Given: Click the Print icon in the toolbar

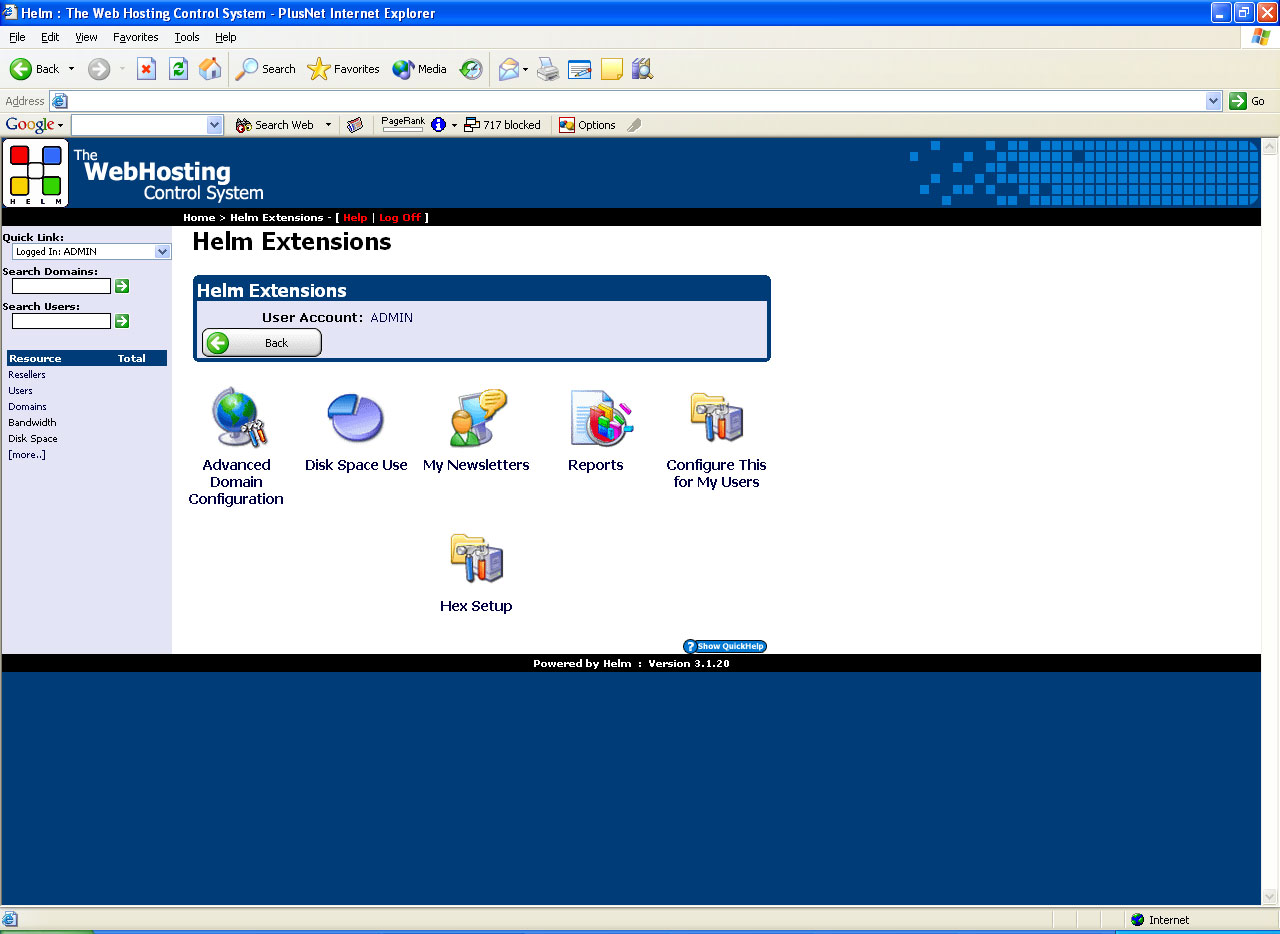Looking at the screenshot, I should coord(548,69).
